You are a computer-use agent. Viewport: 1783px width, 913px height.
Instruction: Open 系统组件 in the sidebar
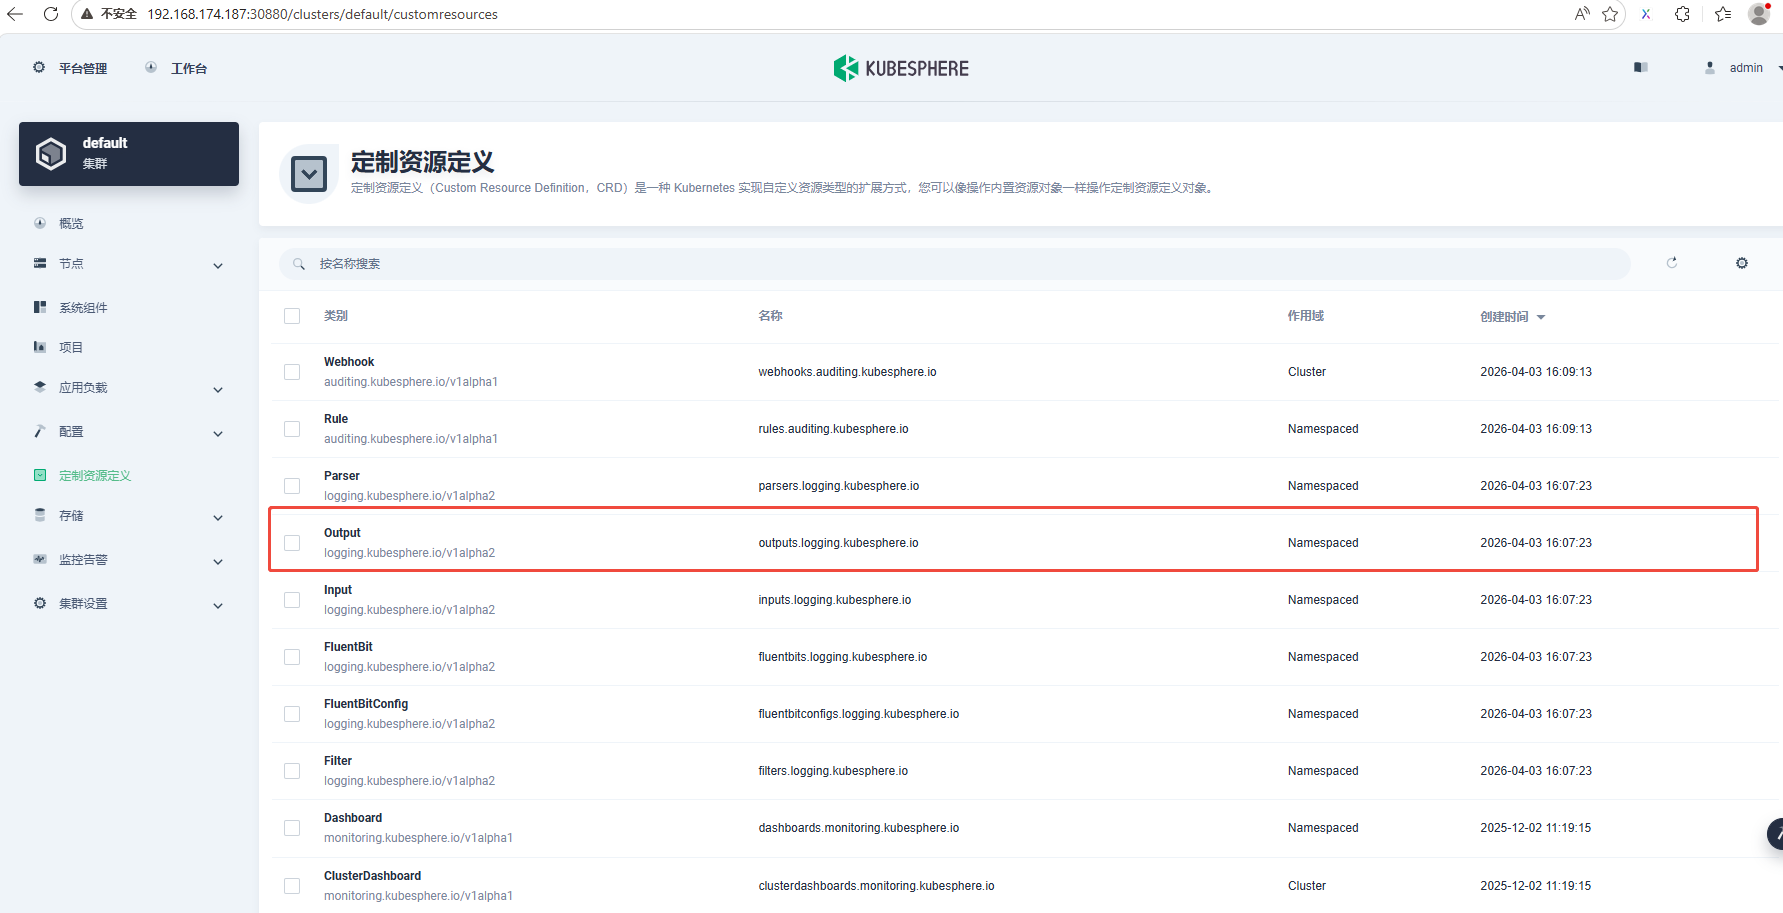[83, 308]
